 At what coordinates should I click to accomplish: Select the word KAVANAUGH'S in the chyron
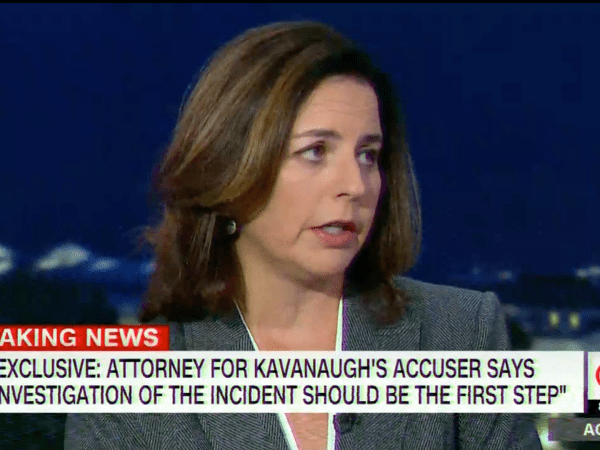point(321,369)
